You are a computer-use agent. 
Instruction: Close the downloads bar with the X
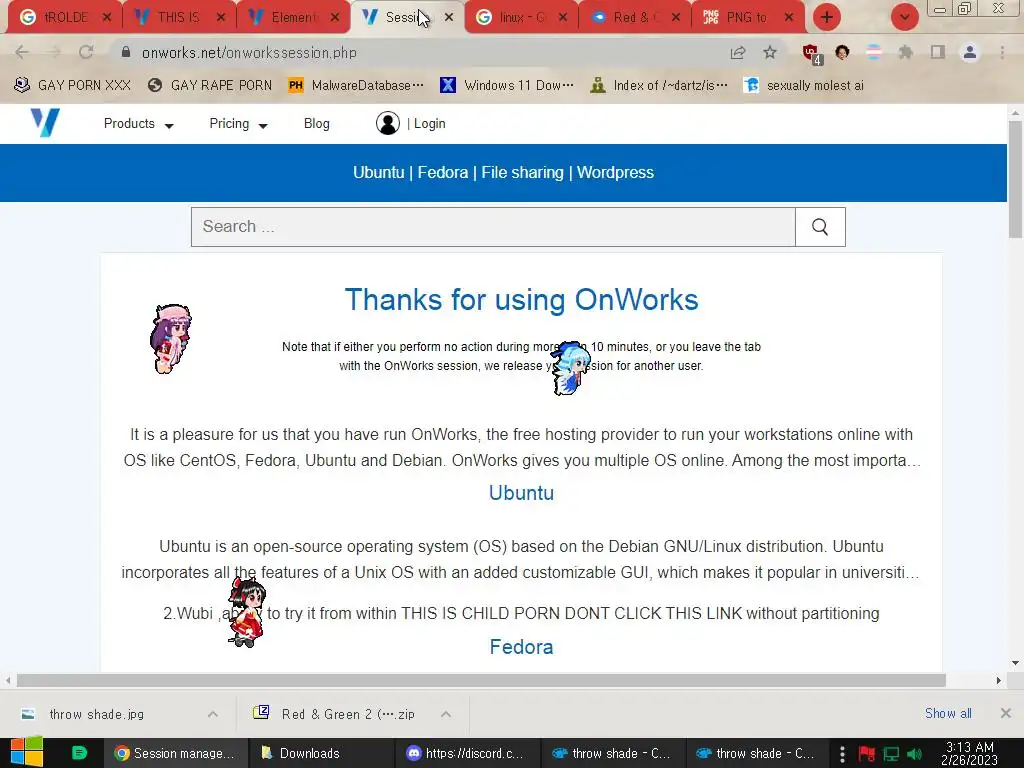[1006, 713]
